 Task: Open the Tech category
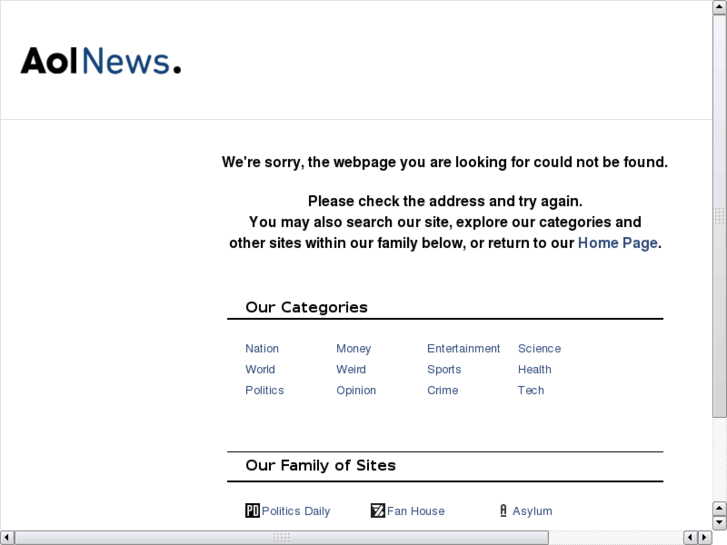point(531,390)
